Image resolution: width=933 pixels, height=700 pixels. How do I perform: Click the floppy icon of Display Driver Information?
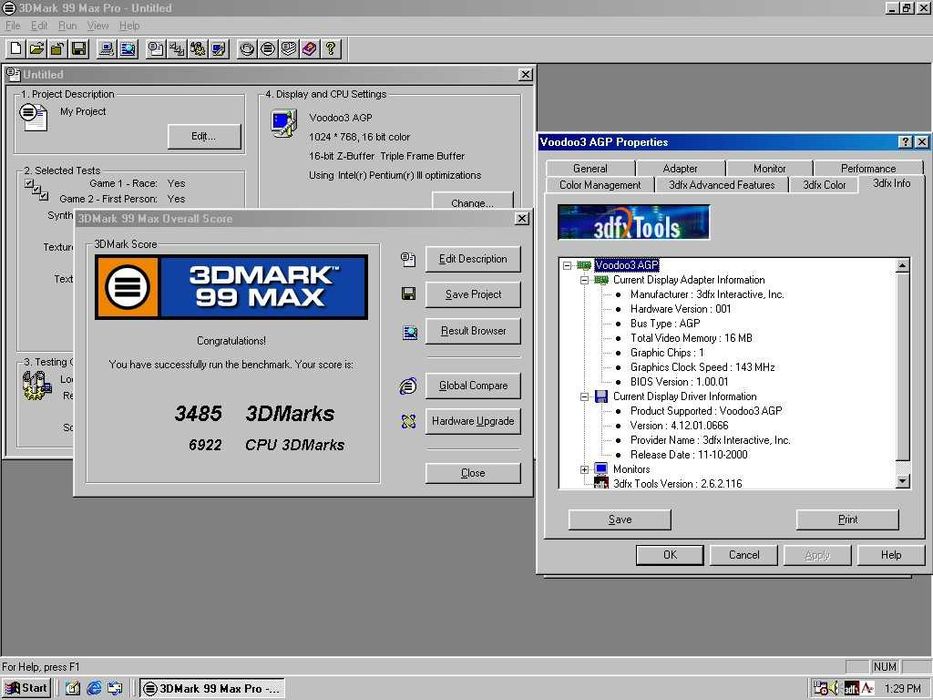coord(601,396)
